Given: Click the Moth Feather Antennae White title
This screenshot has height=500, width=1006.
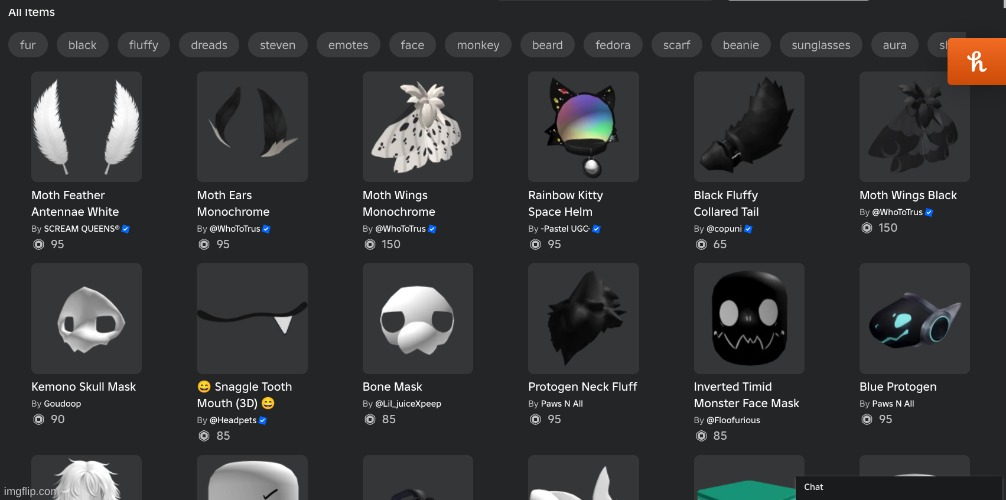Looking at the screenshot, I should (75, 203).
